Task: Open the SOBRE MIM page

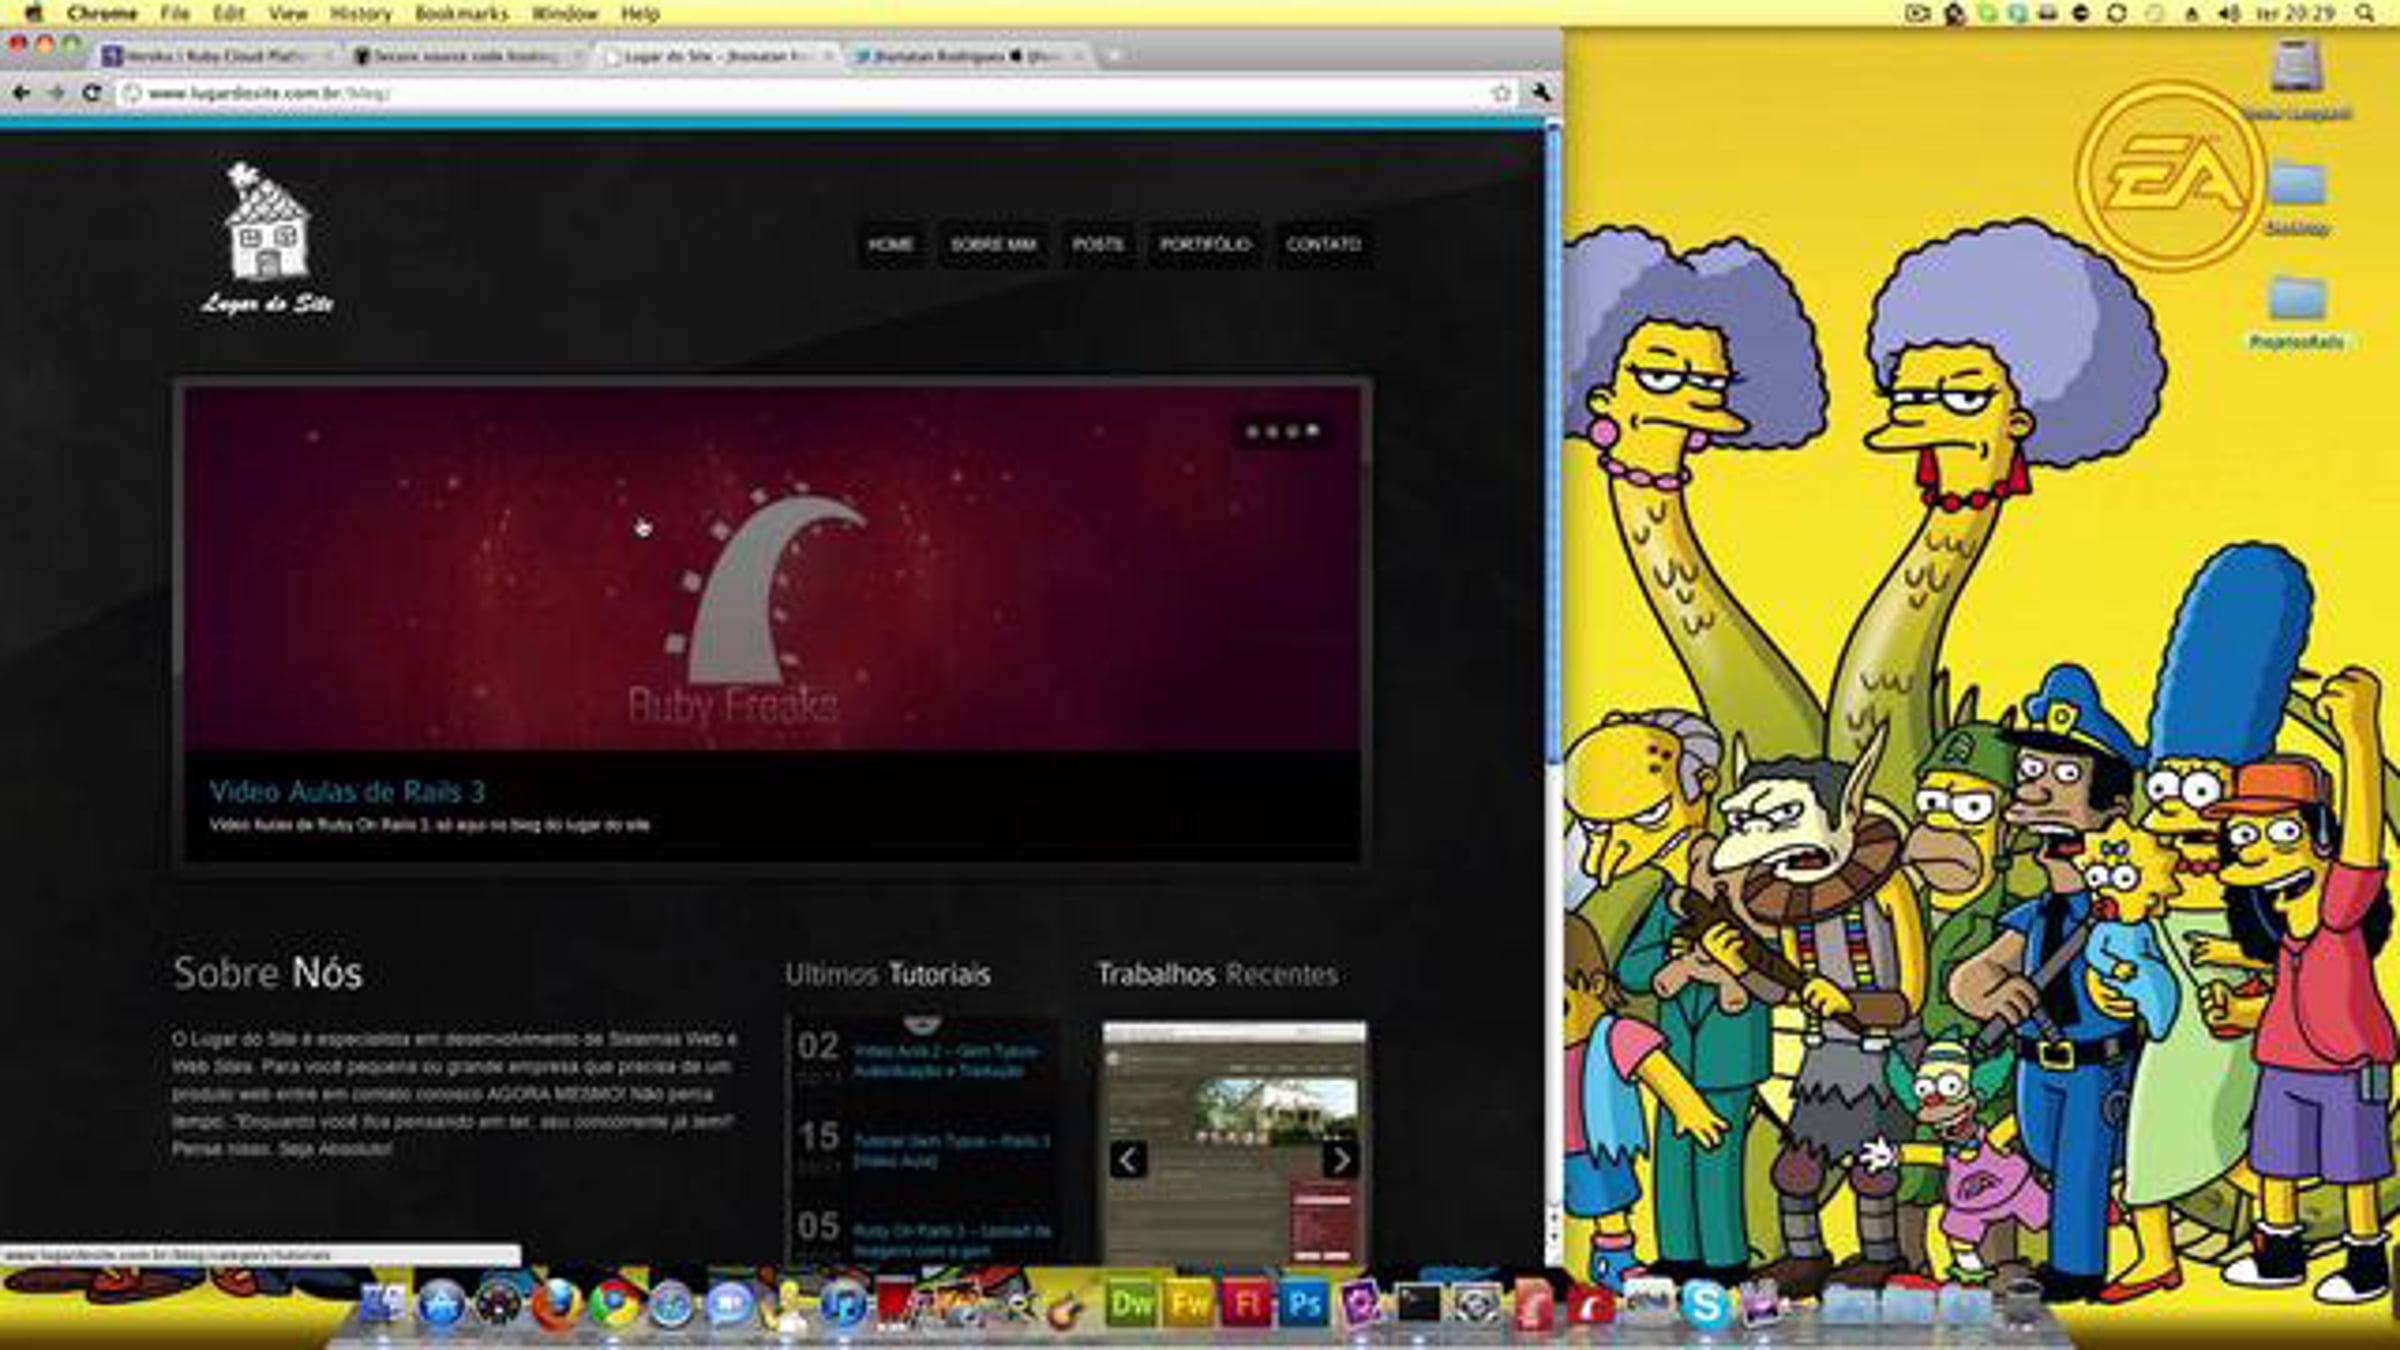Action: coord(993,244)
